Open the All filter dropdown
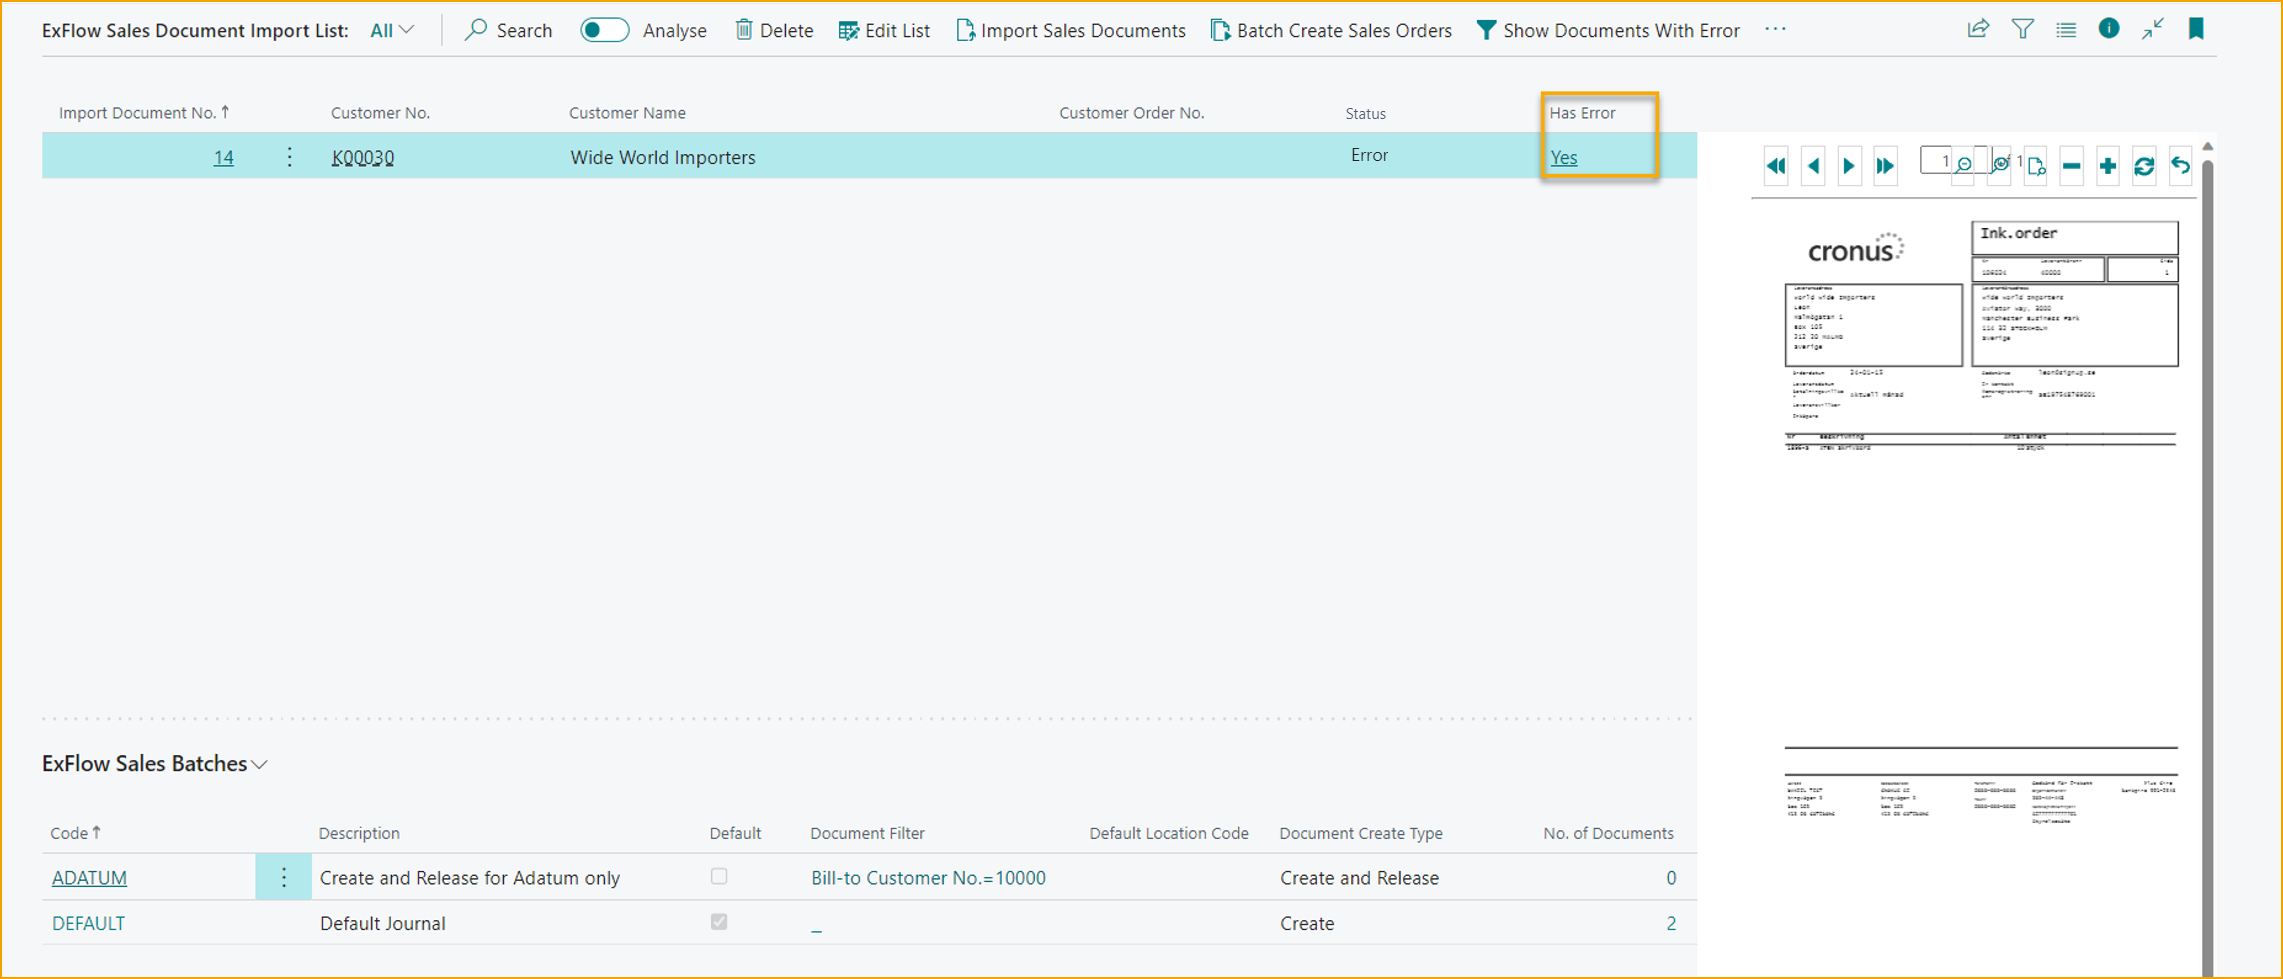The width and height of the screenshot is (2283, 979). (x=390, y=30)
